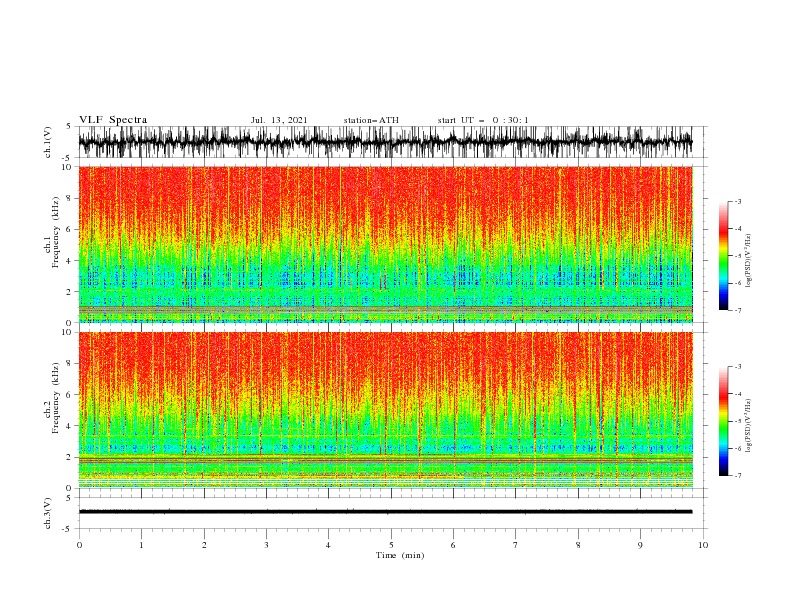Click the "-7" label on ch.1 colorbar
The width and height of the screenshot is (792, 612).
[738, 311]
